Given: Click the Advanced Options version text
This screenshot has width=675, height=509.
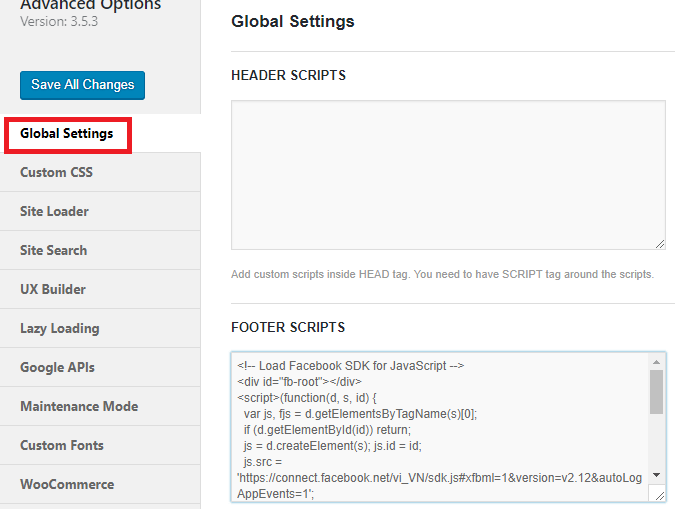Looking at the screenshot, I should [59, 22].
